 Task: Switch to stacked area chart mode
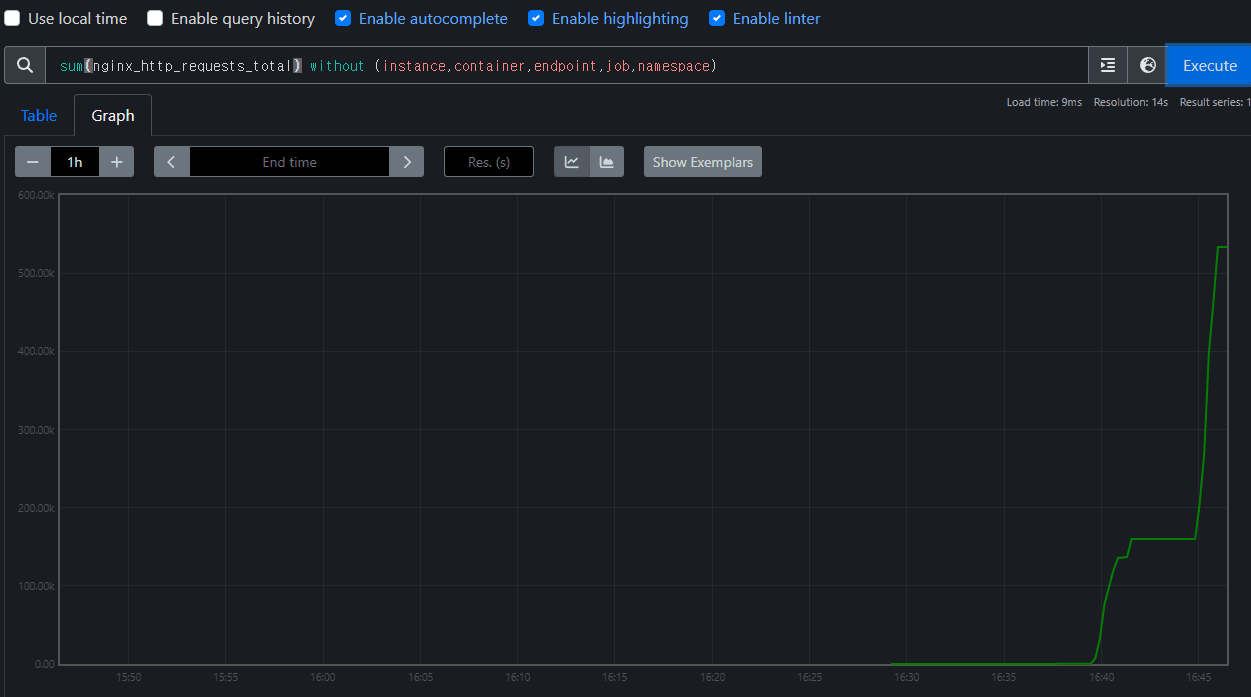pyautogui.click(x=607, y=162)
